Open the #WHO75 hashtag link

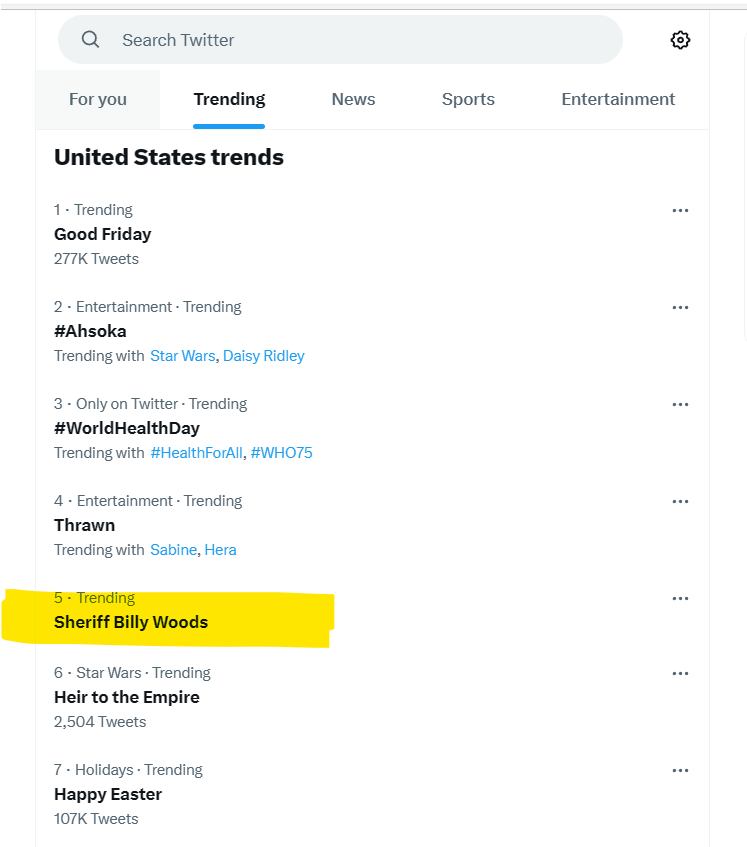281,453
